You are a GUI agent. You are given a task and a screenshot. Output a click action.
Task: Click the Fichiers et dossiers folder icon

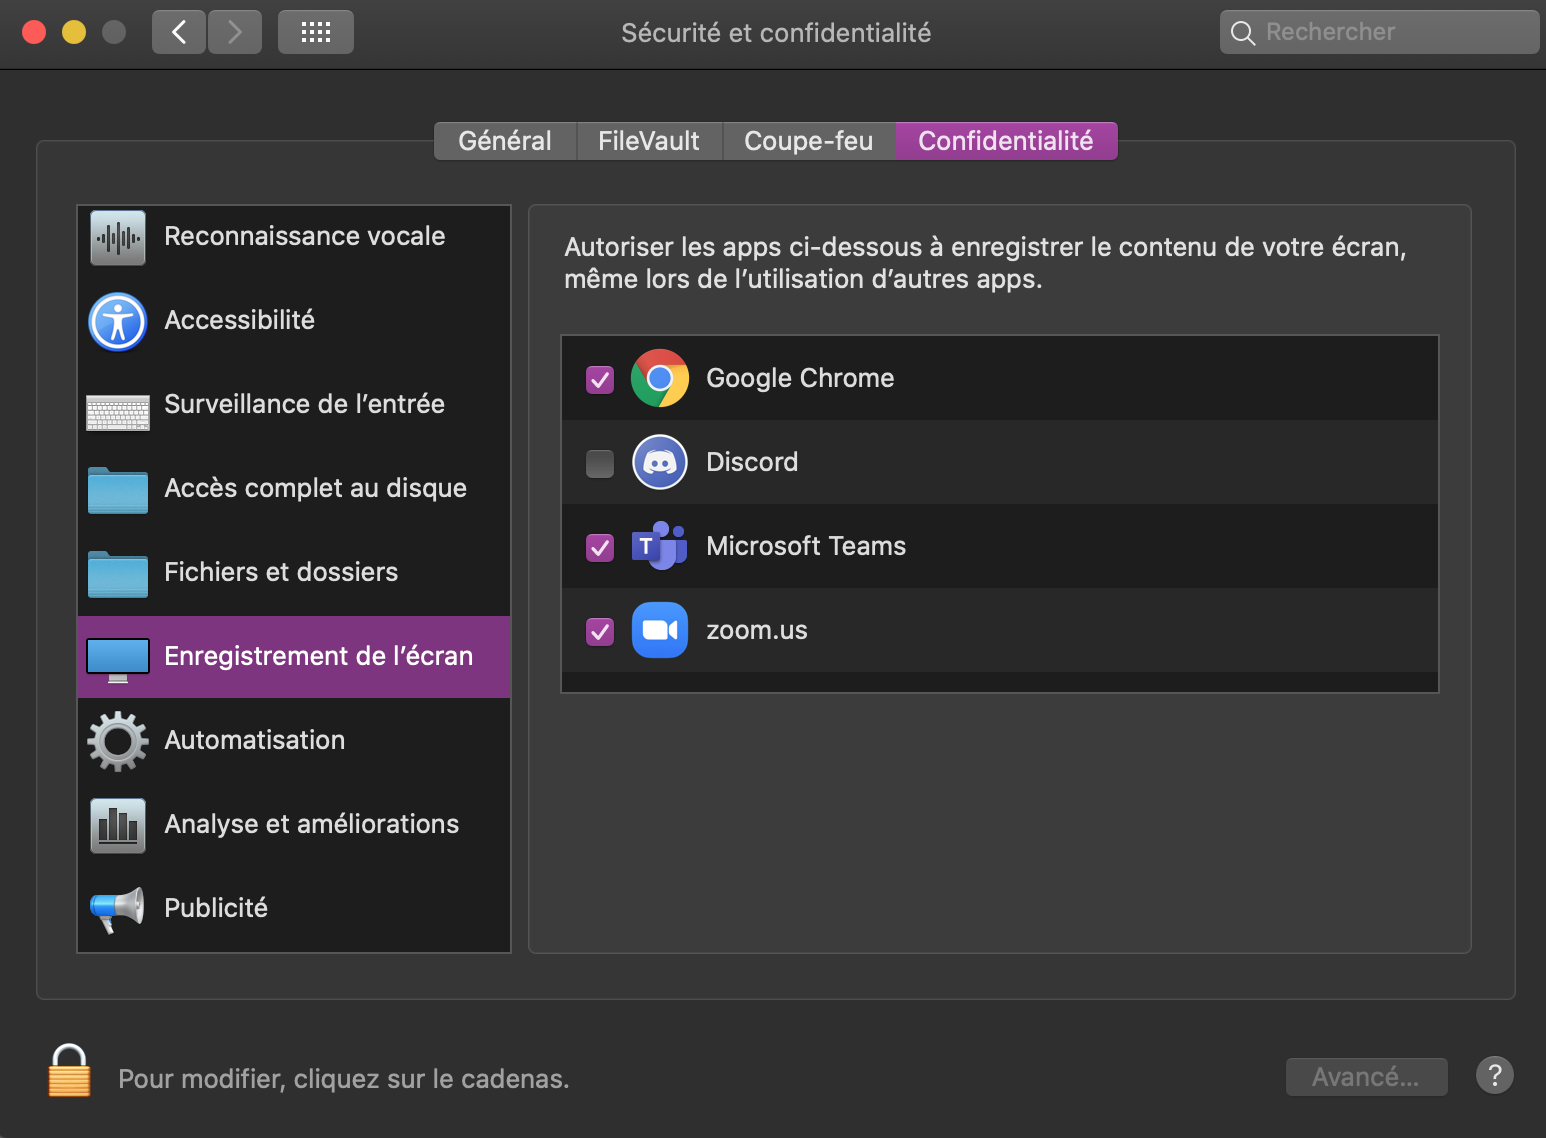tap(118, 574)
